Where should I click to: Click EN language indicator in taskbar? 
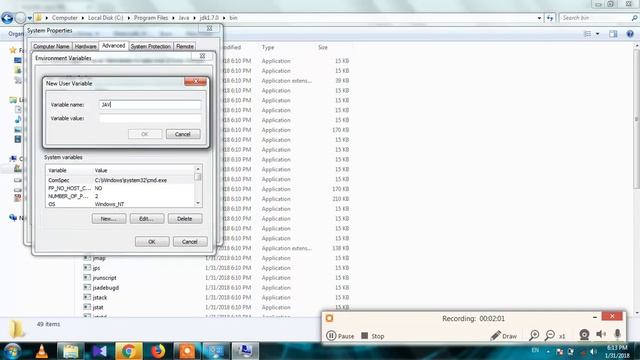coord(535,350)
